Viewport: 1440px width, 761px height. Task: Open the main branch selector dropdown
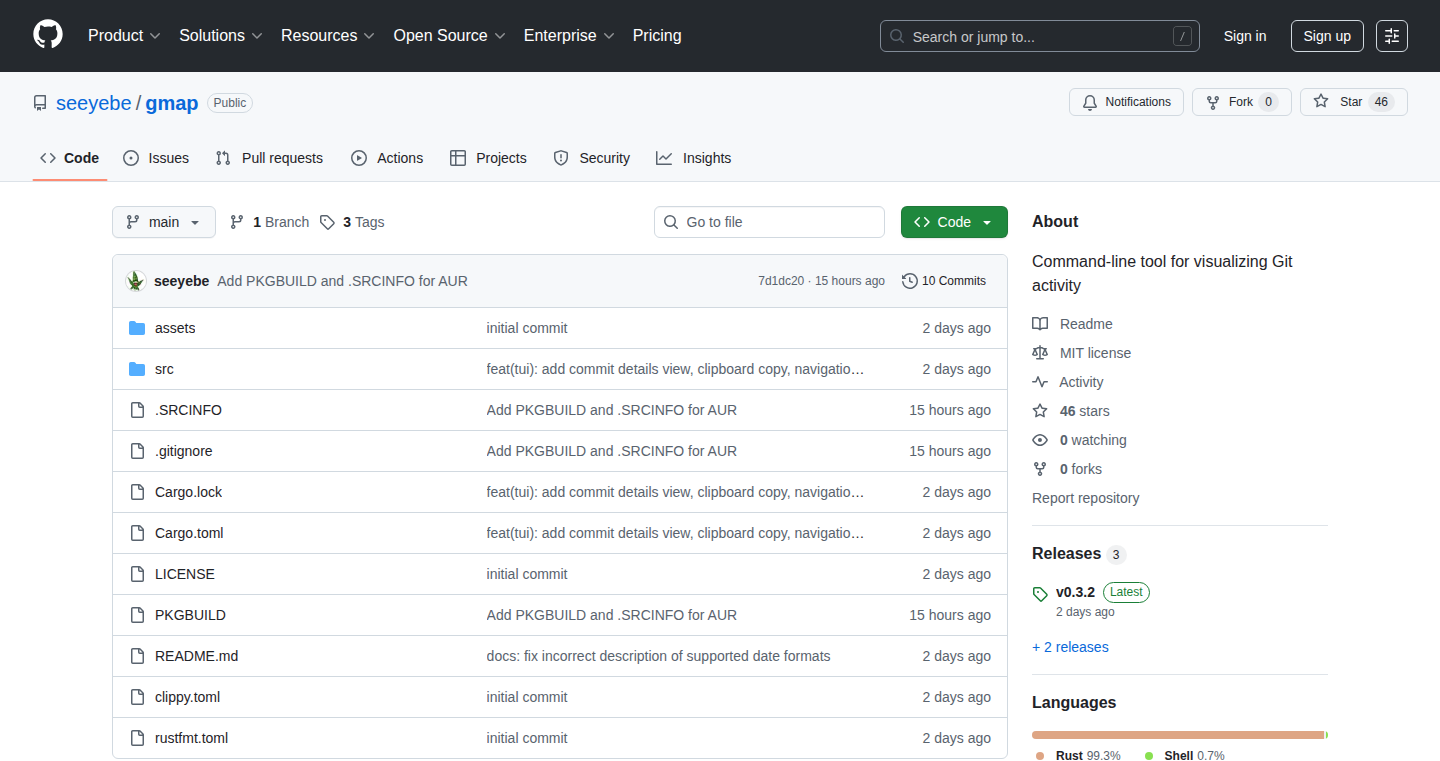pyautogui.click(x=164, y=222)
